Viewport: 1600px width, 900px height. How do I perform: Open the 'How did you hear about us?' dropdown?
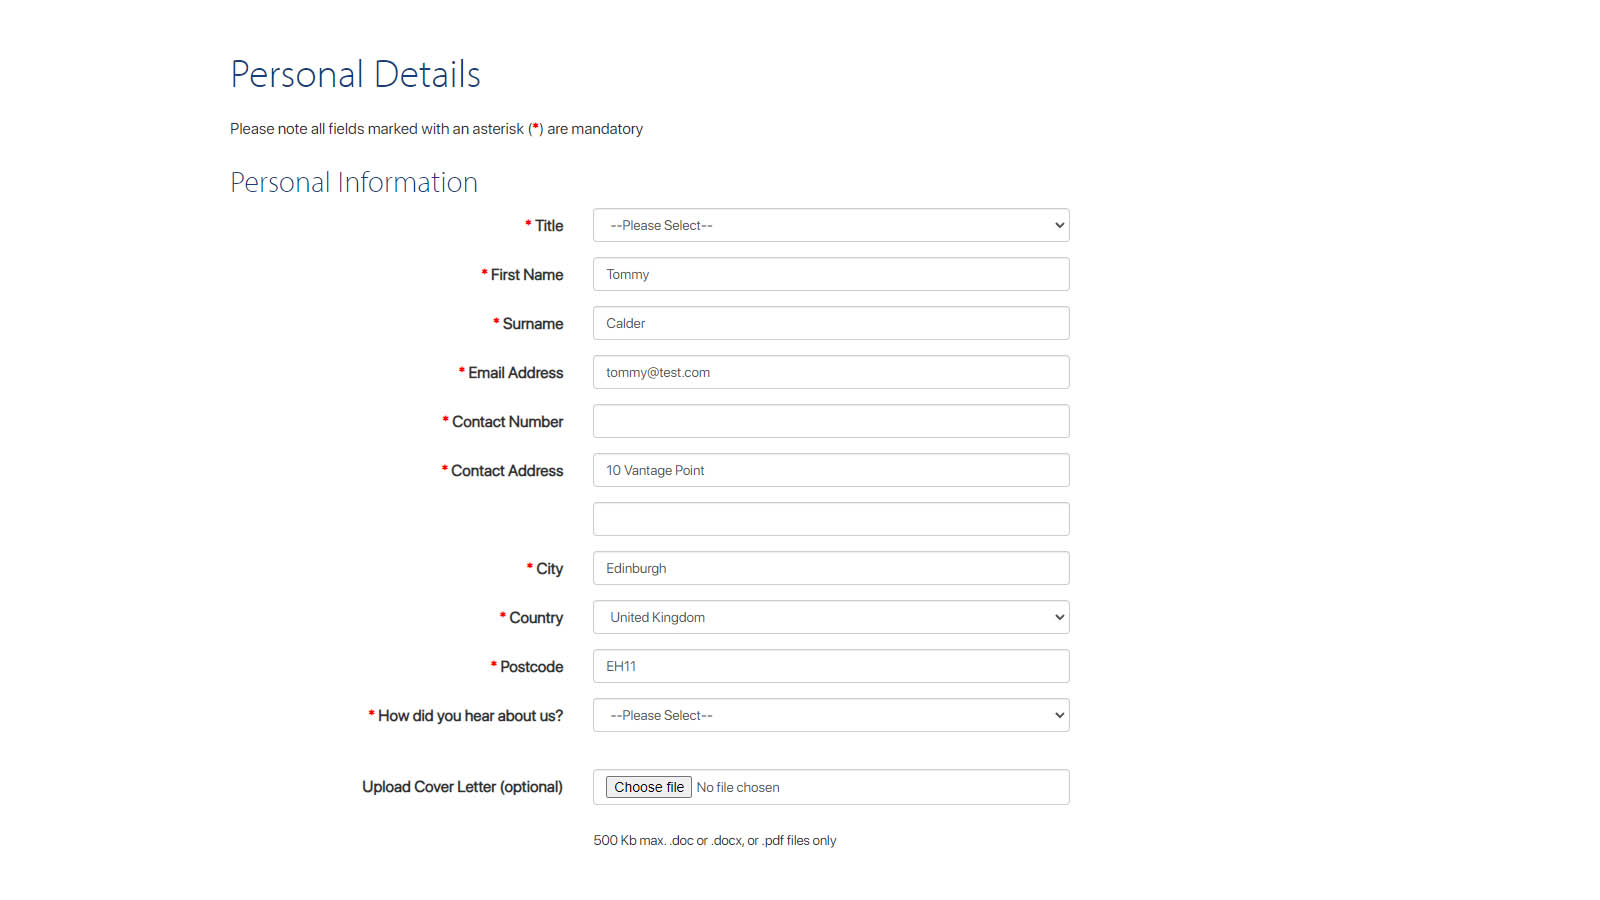830,715
